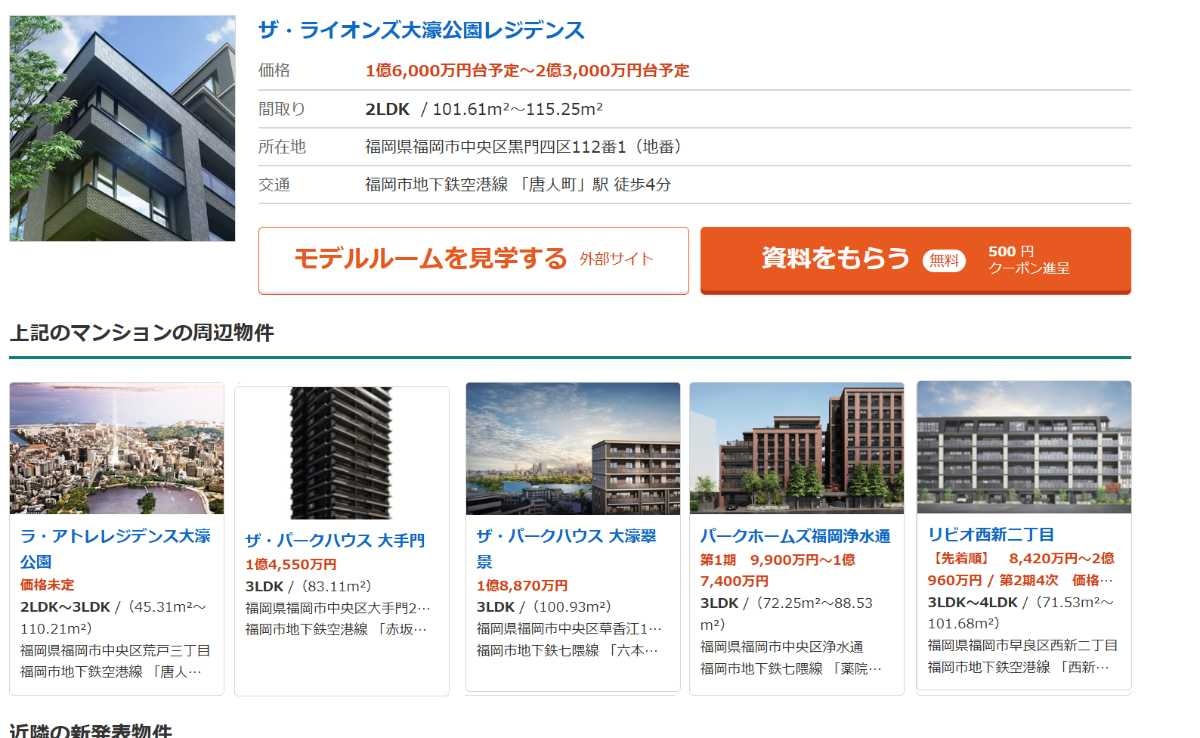Screen dimensions: 1200x738
Task: Open ザ・パークハウス 大手門 tower image
Action: coord(341,452)
